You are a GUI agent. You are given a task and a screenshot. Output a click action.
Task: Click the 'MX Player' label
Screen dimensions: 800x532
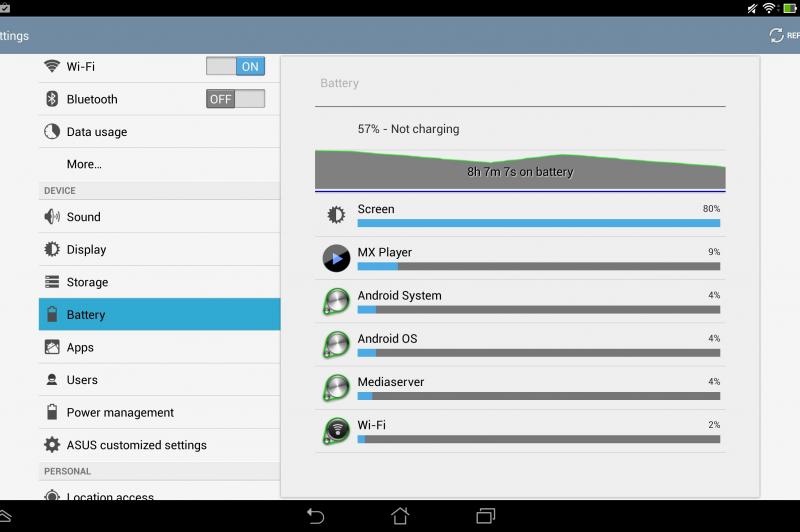385,252
